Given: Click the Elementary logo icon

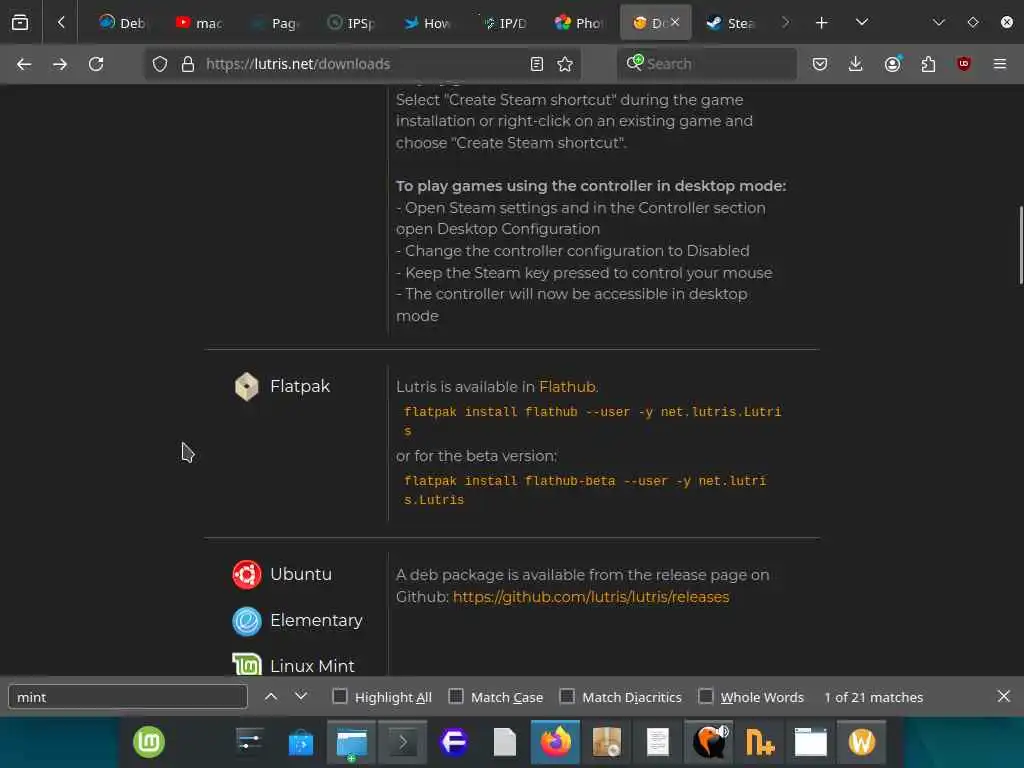Looking at the screenshot, I should click(247, 621).
